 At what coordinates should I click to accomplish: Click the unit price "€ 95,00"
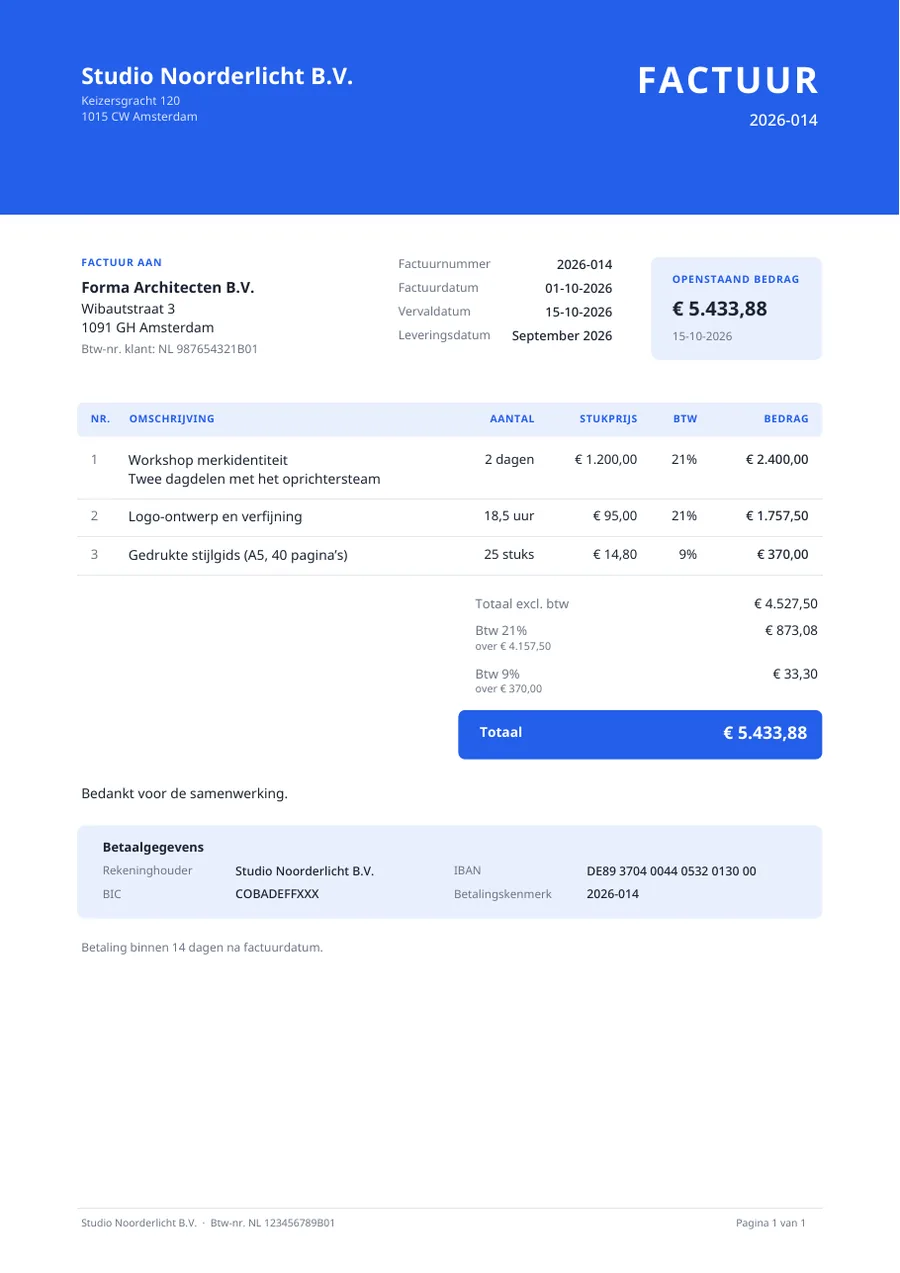pyautogui.click(x=615, y=517)
